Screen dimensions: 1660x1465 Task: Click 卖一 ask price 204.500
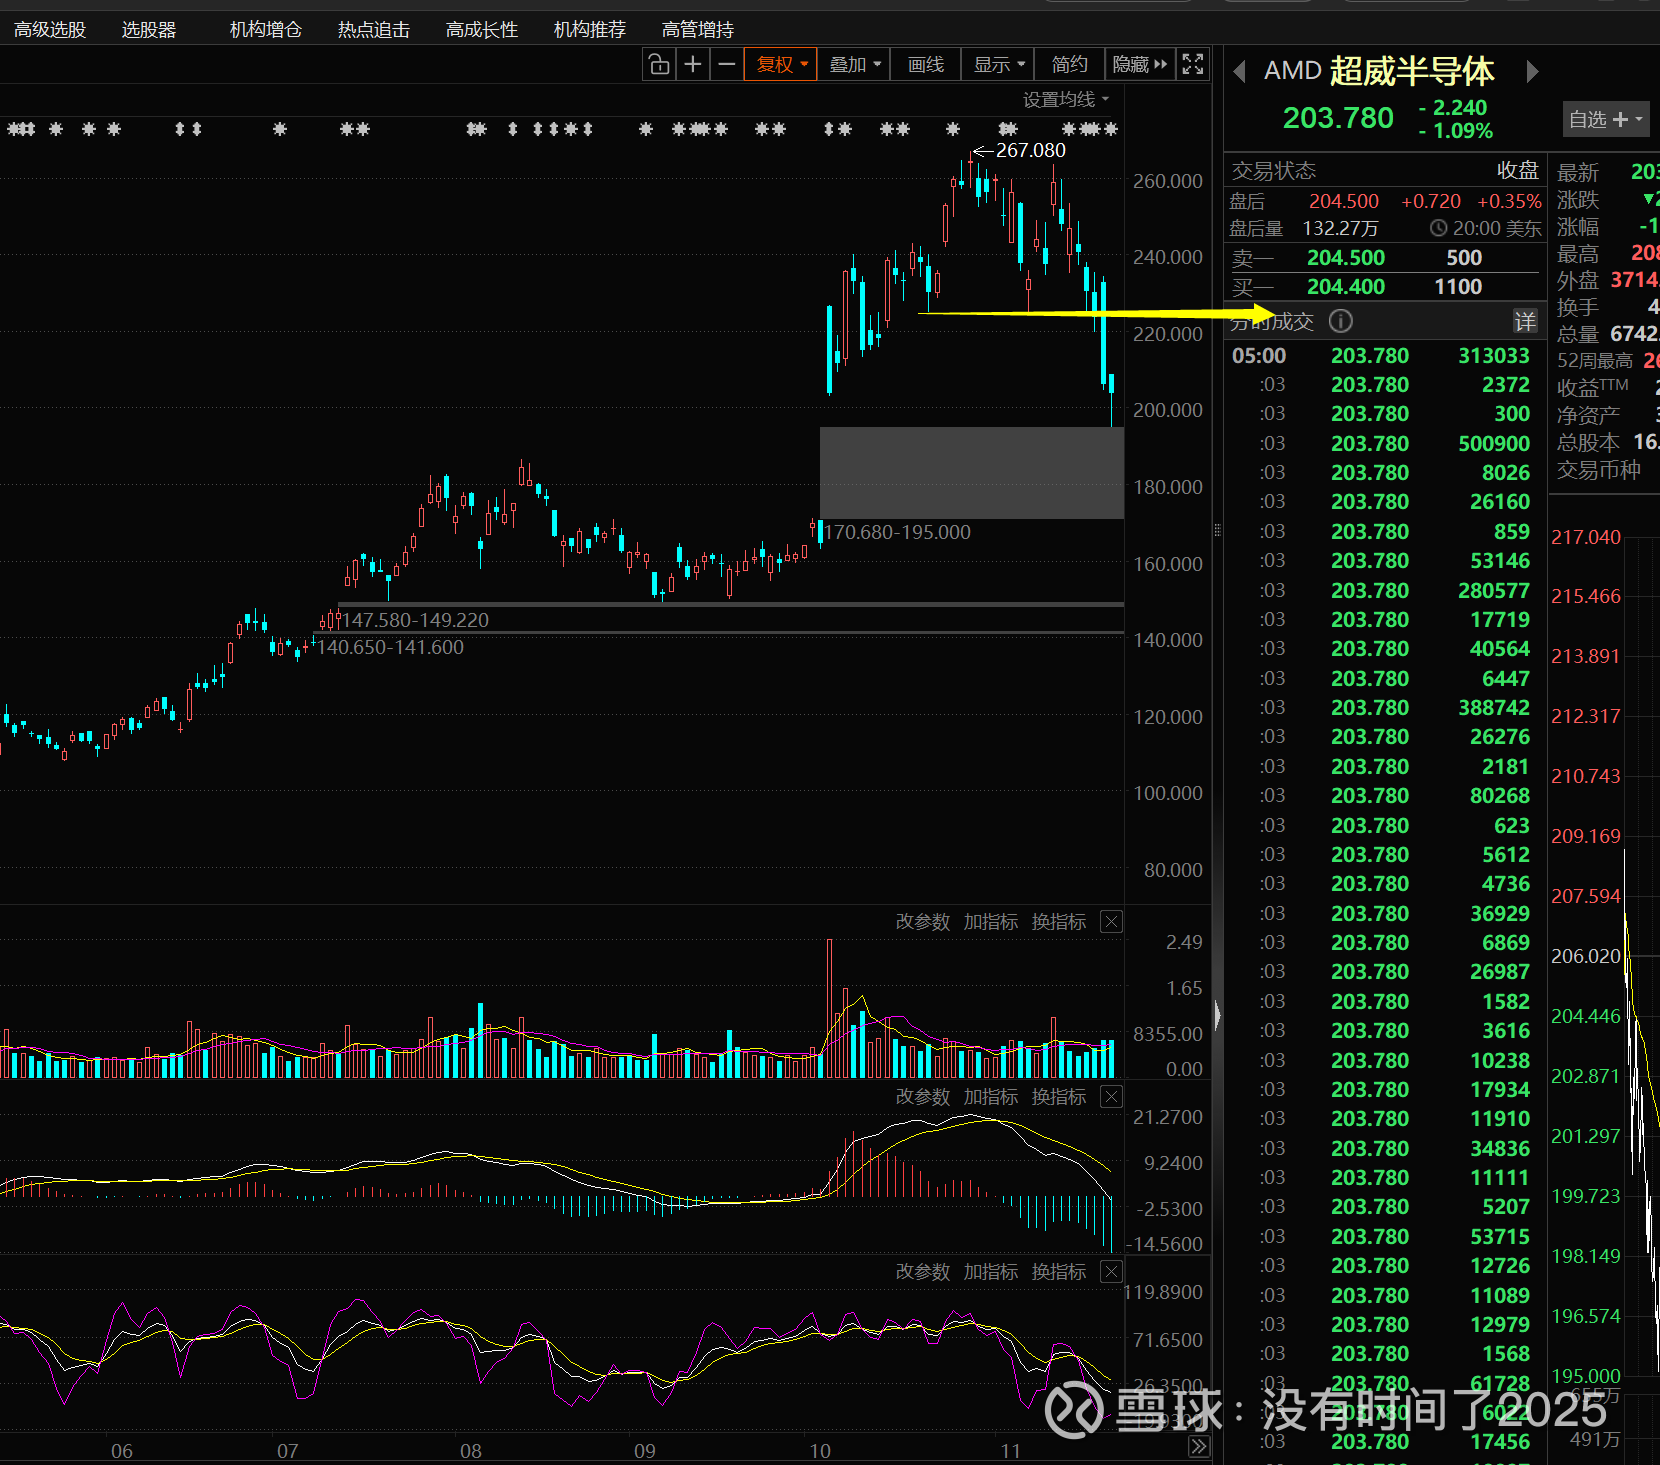pyautogui.click(x=1346, y=258)
